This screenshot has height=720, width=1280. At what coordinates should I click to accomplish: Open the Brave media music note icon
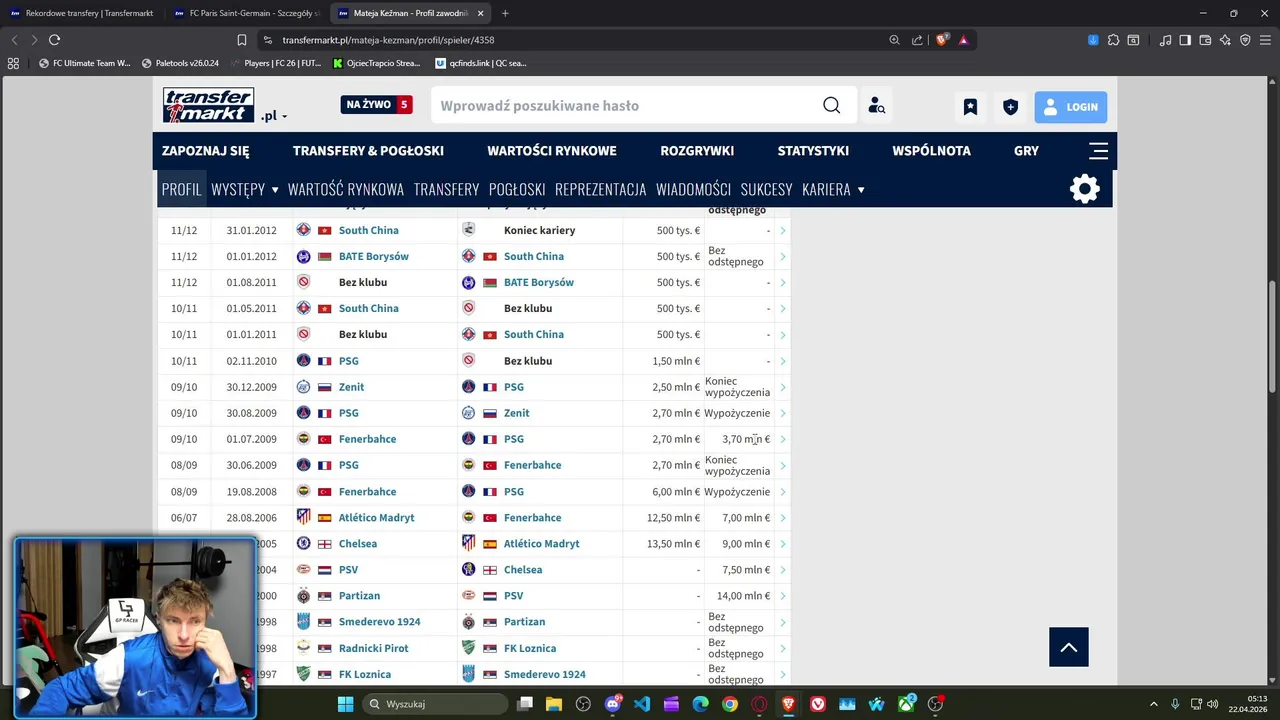point(1165,40)
